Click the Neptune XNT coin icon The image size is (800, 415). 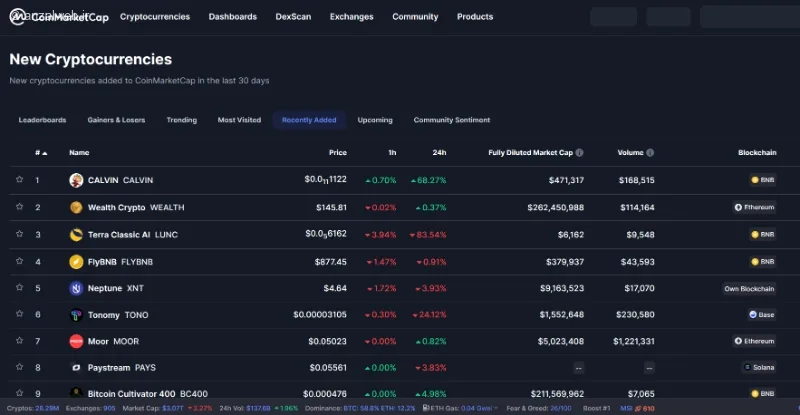(x=76, y=288)
